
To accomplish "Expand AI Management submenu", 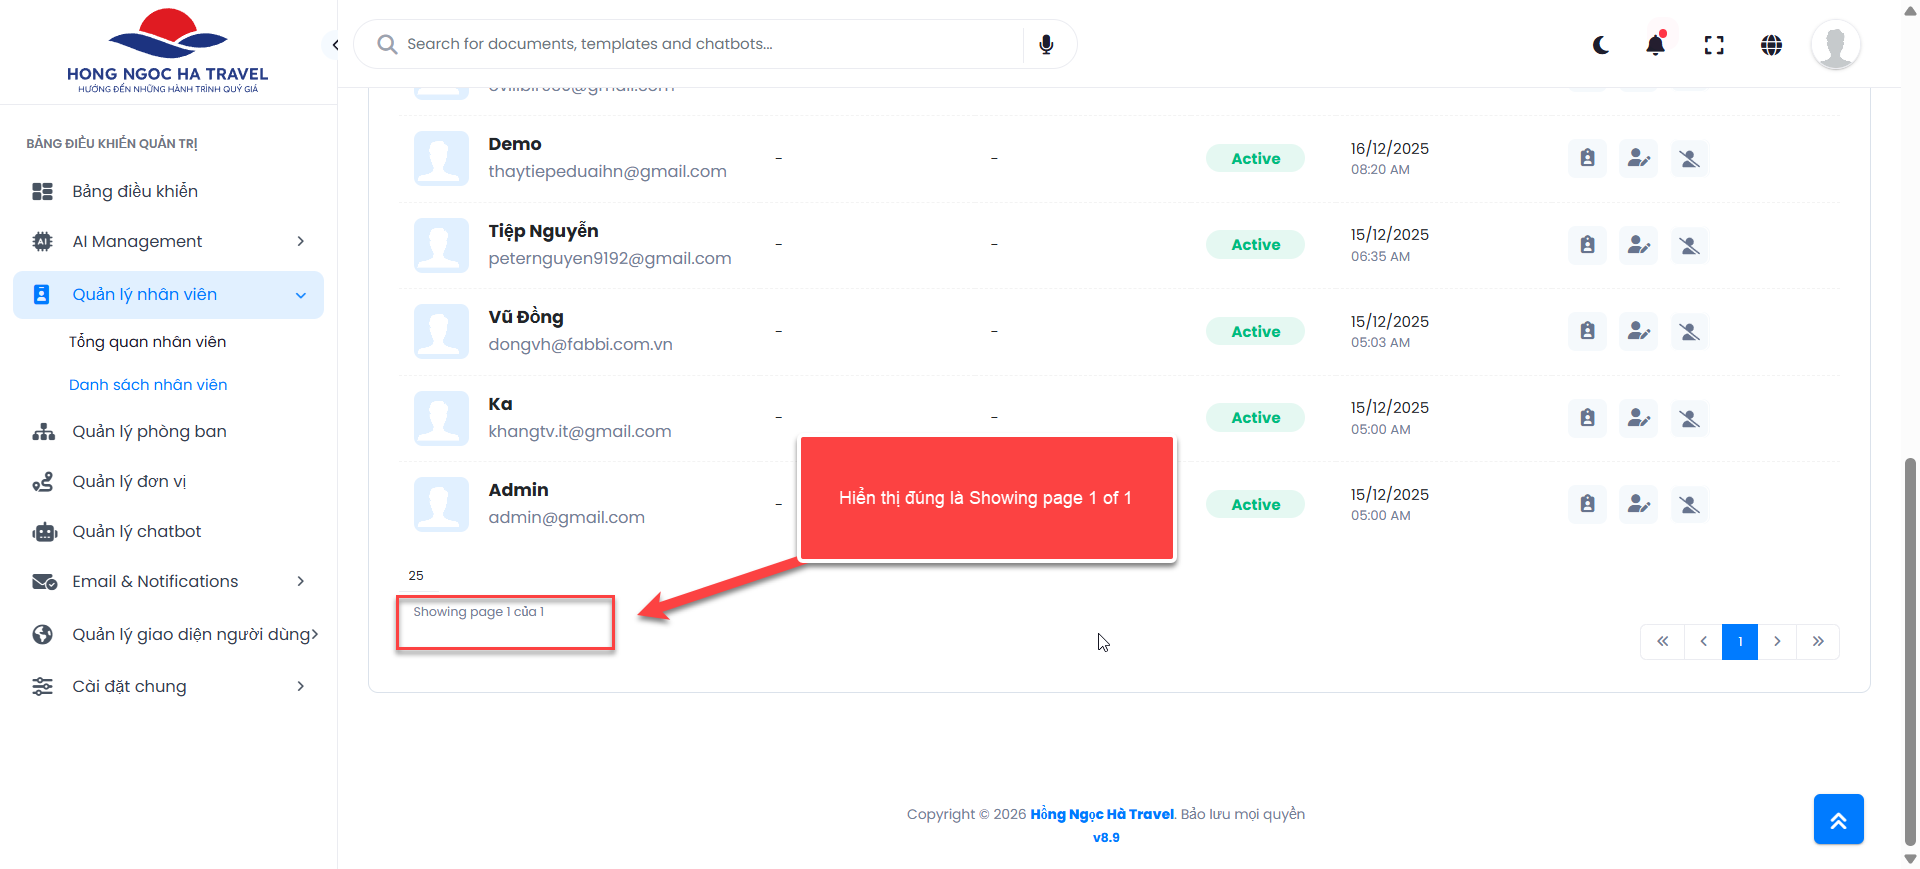I will coord(300,241).
